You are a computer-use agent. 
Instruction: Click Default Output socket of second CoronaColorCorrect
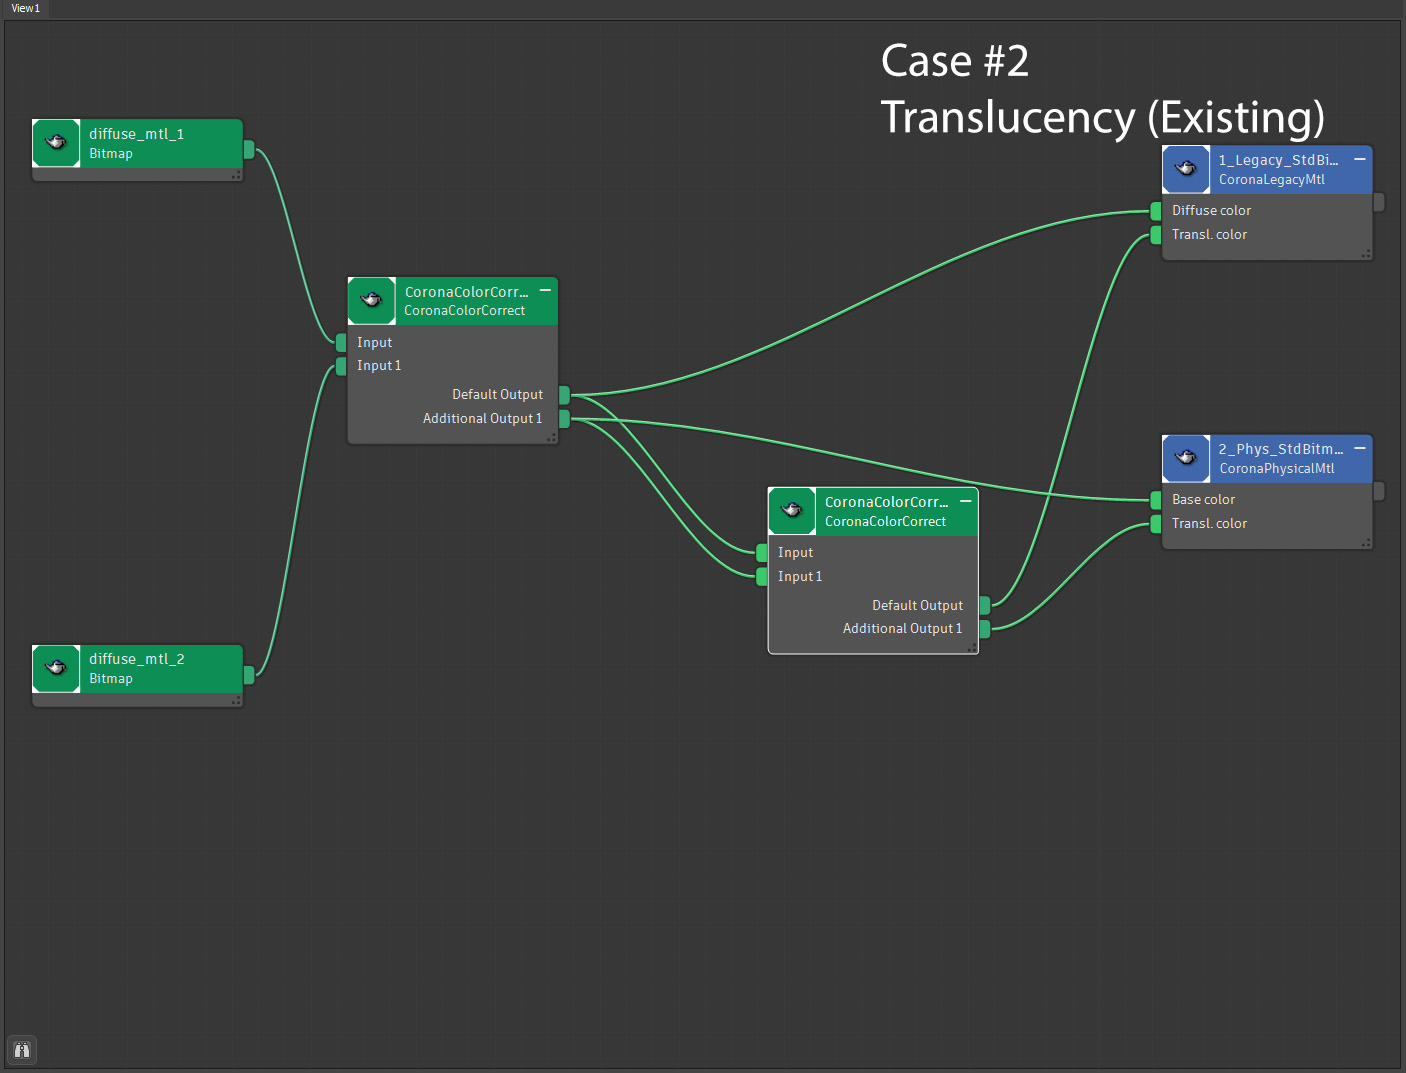984,605
